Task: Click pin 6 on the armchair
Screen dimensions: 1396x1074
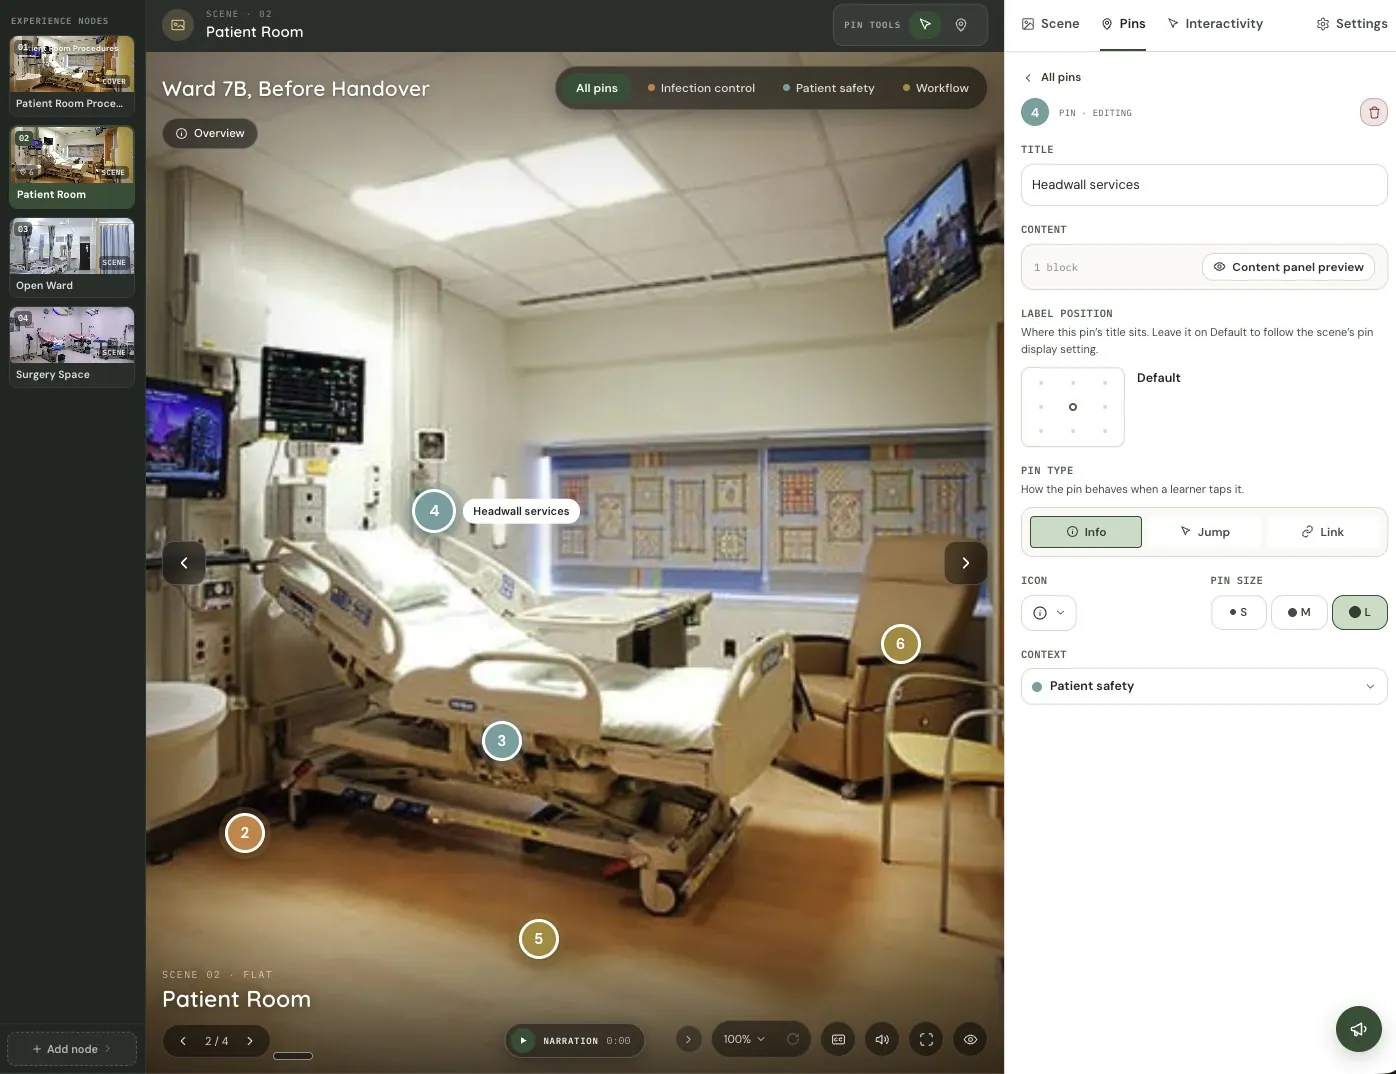Action: coord(900,644)
